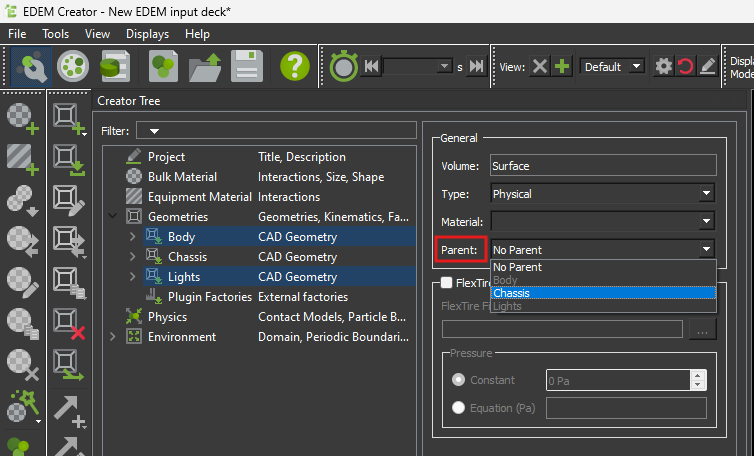Add equipment material with plus icon

point(22,159)
